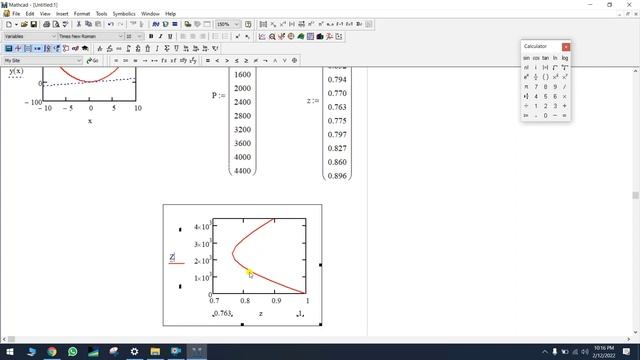640x360 pixels.
Task: Click the Resource Center icon beside zoom box
Action: pyautogui.click(x=248, y=24)
